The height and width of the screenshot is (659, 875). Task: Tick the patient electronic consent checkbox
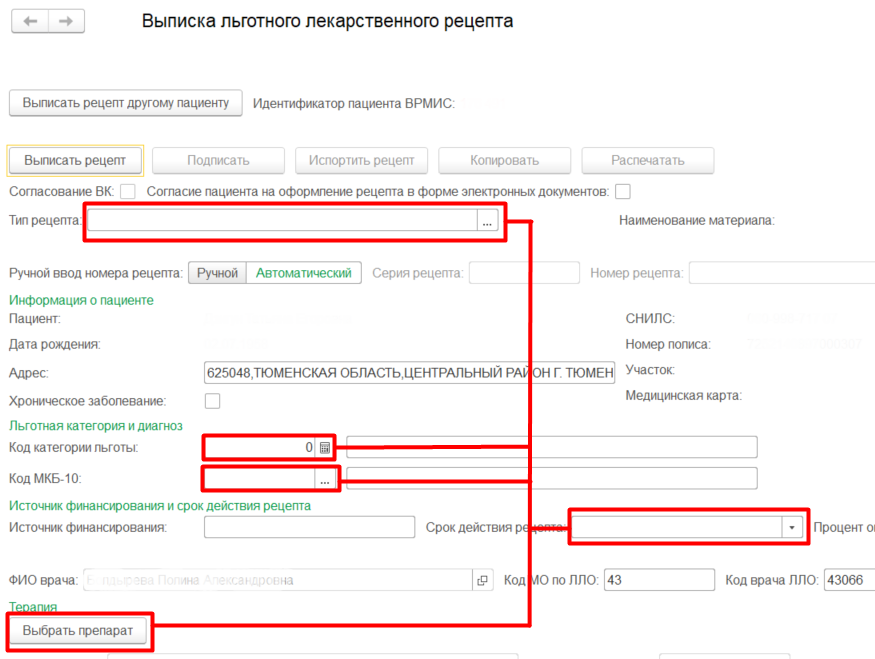[x=623, y=191]
